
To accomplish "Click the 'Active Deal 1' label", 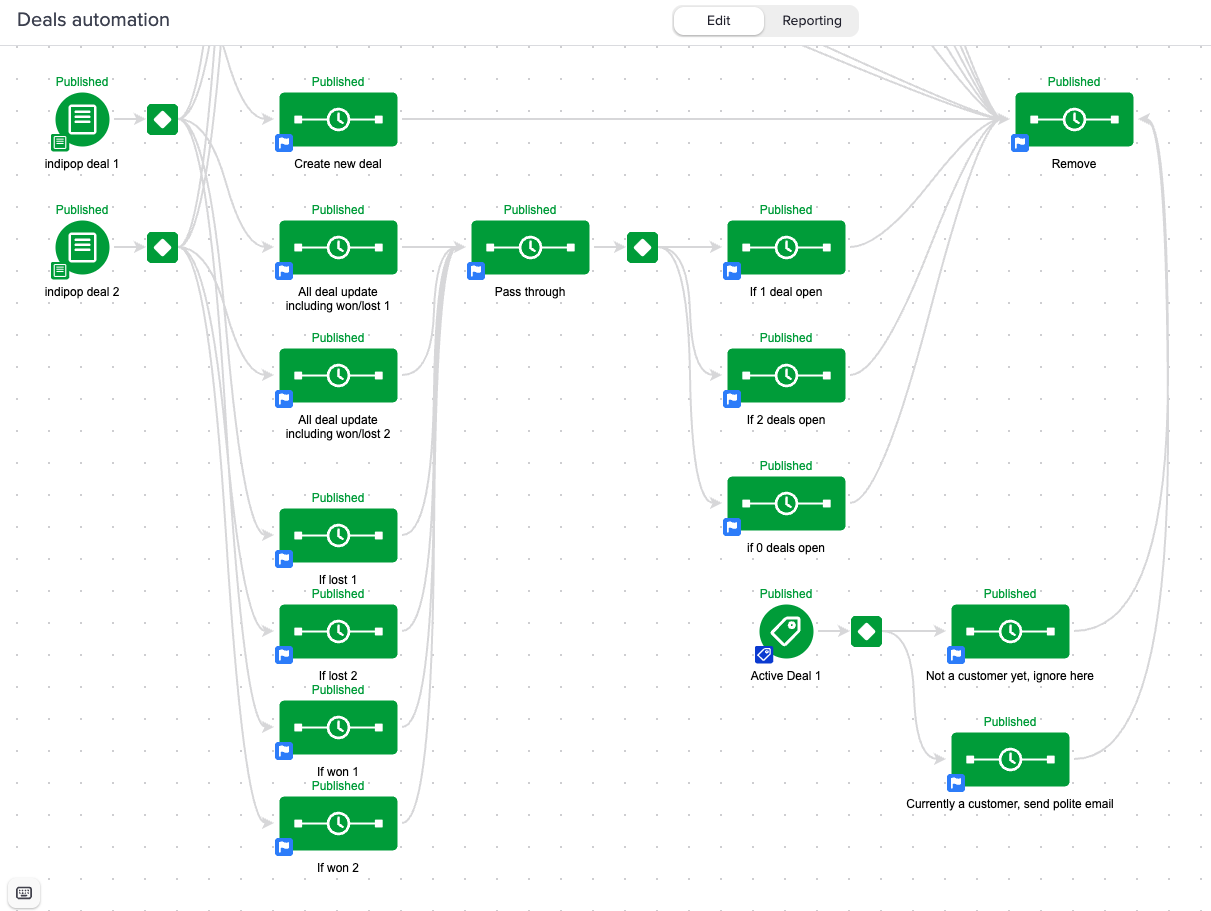I will [786, 676].
